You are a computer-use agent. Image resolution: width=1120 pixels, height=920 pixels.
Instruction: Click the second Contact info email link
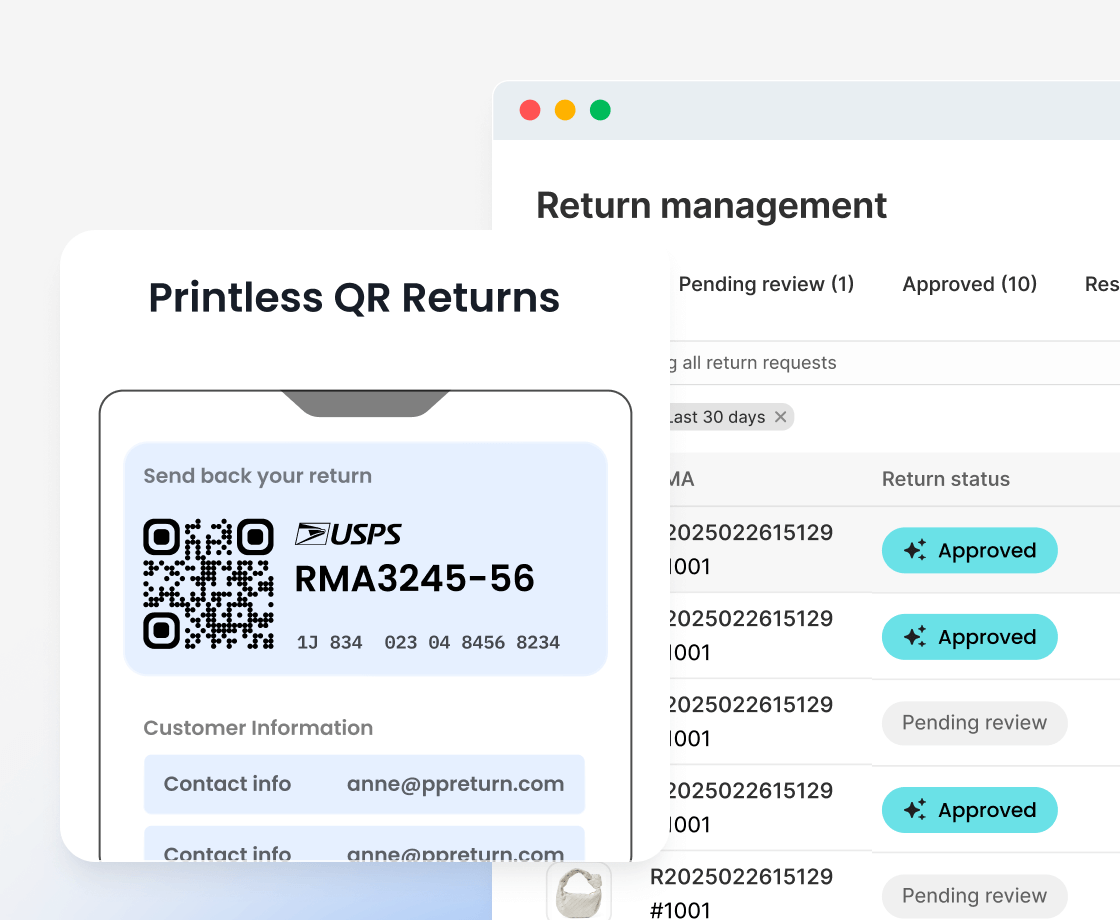click(x=455, y=855)
